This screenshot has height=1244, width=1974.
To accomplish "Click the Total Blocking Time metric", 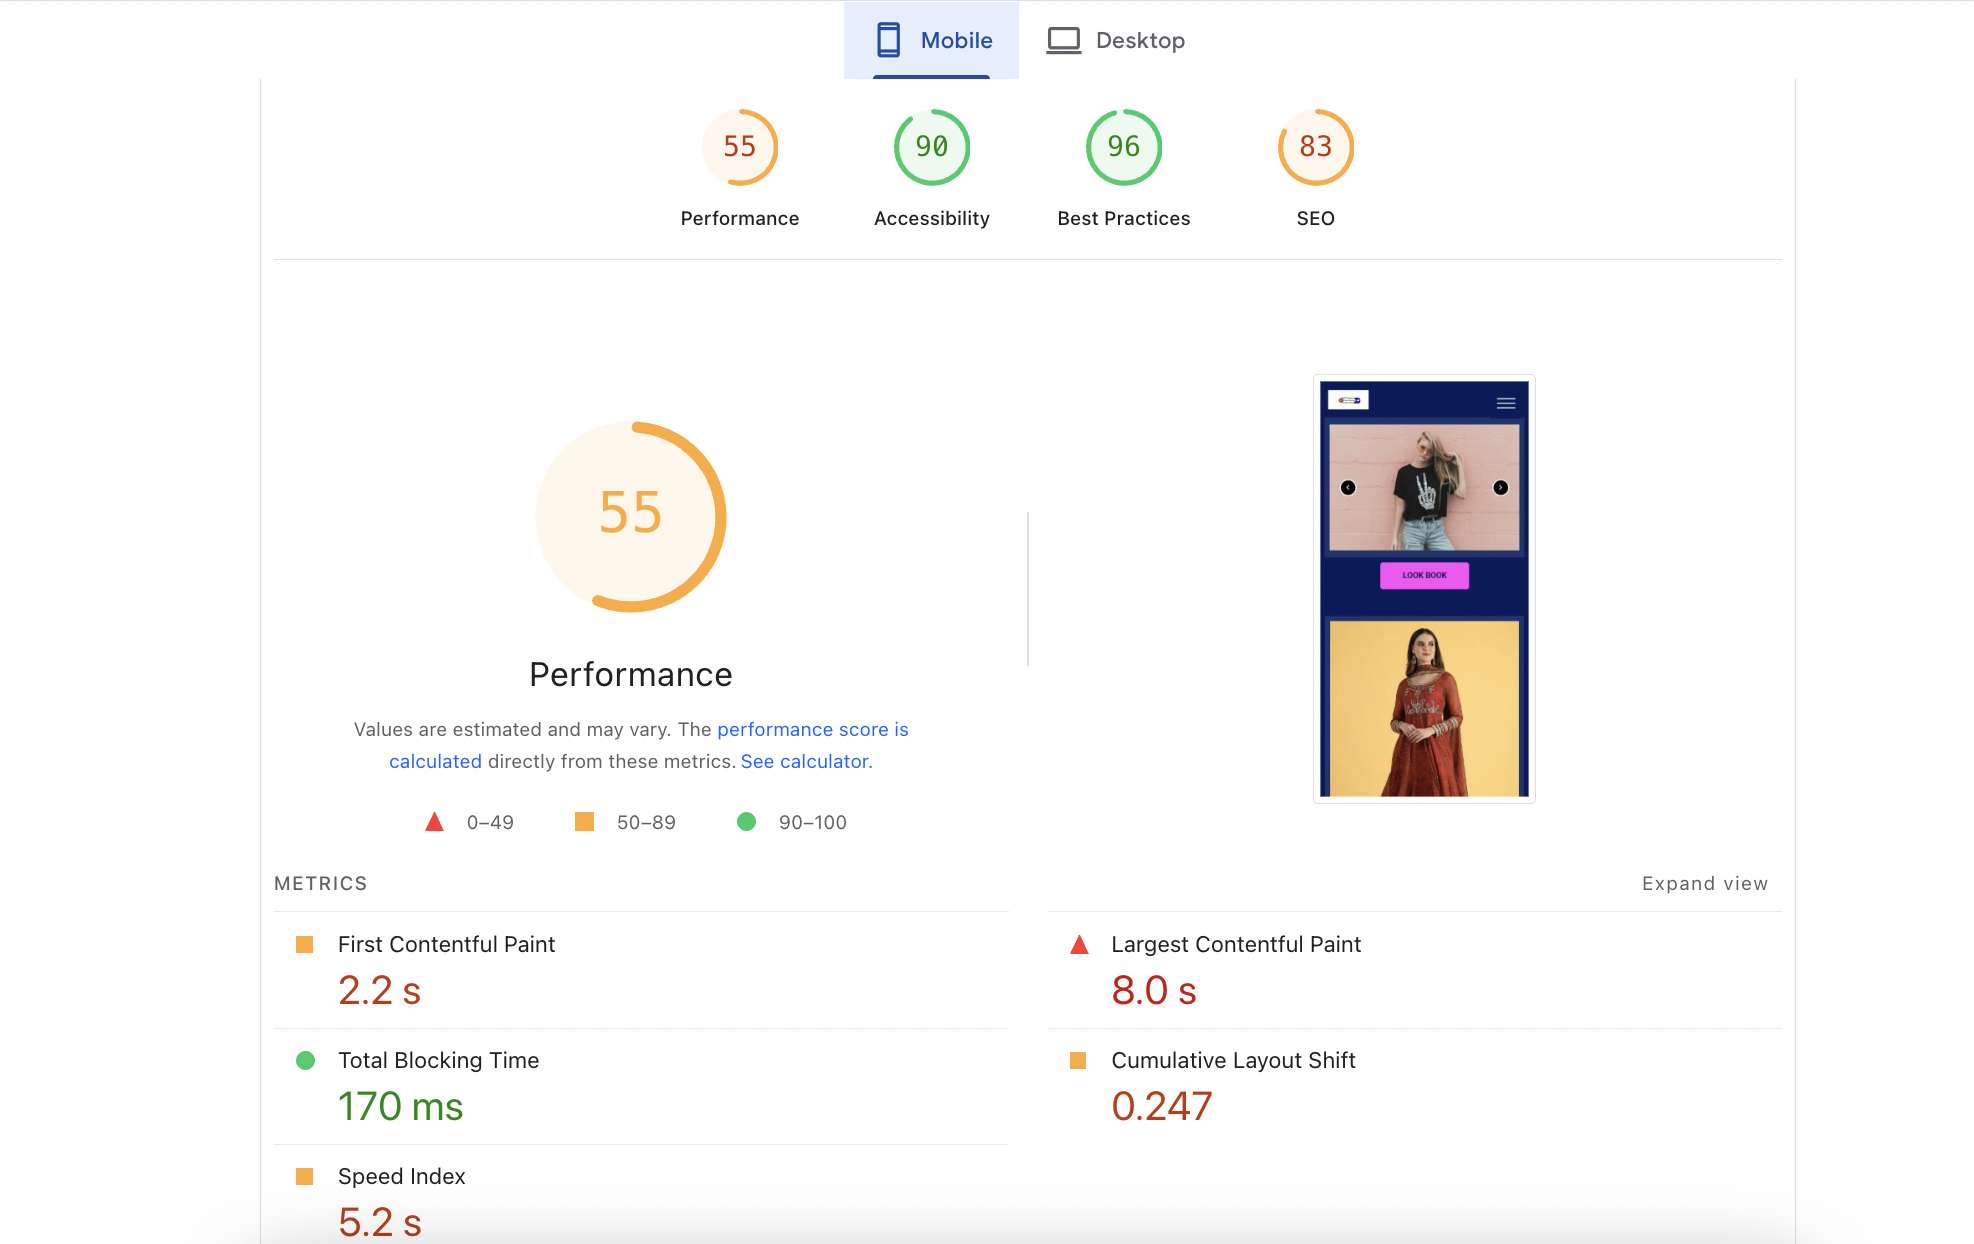I will (x=438, y=1060).
